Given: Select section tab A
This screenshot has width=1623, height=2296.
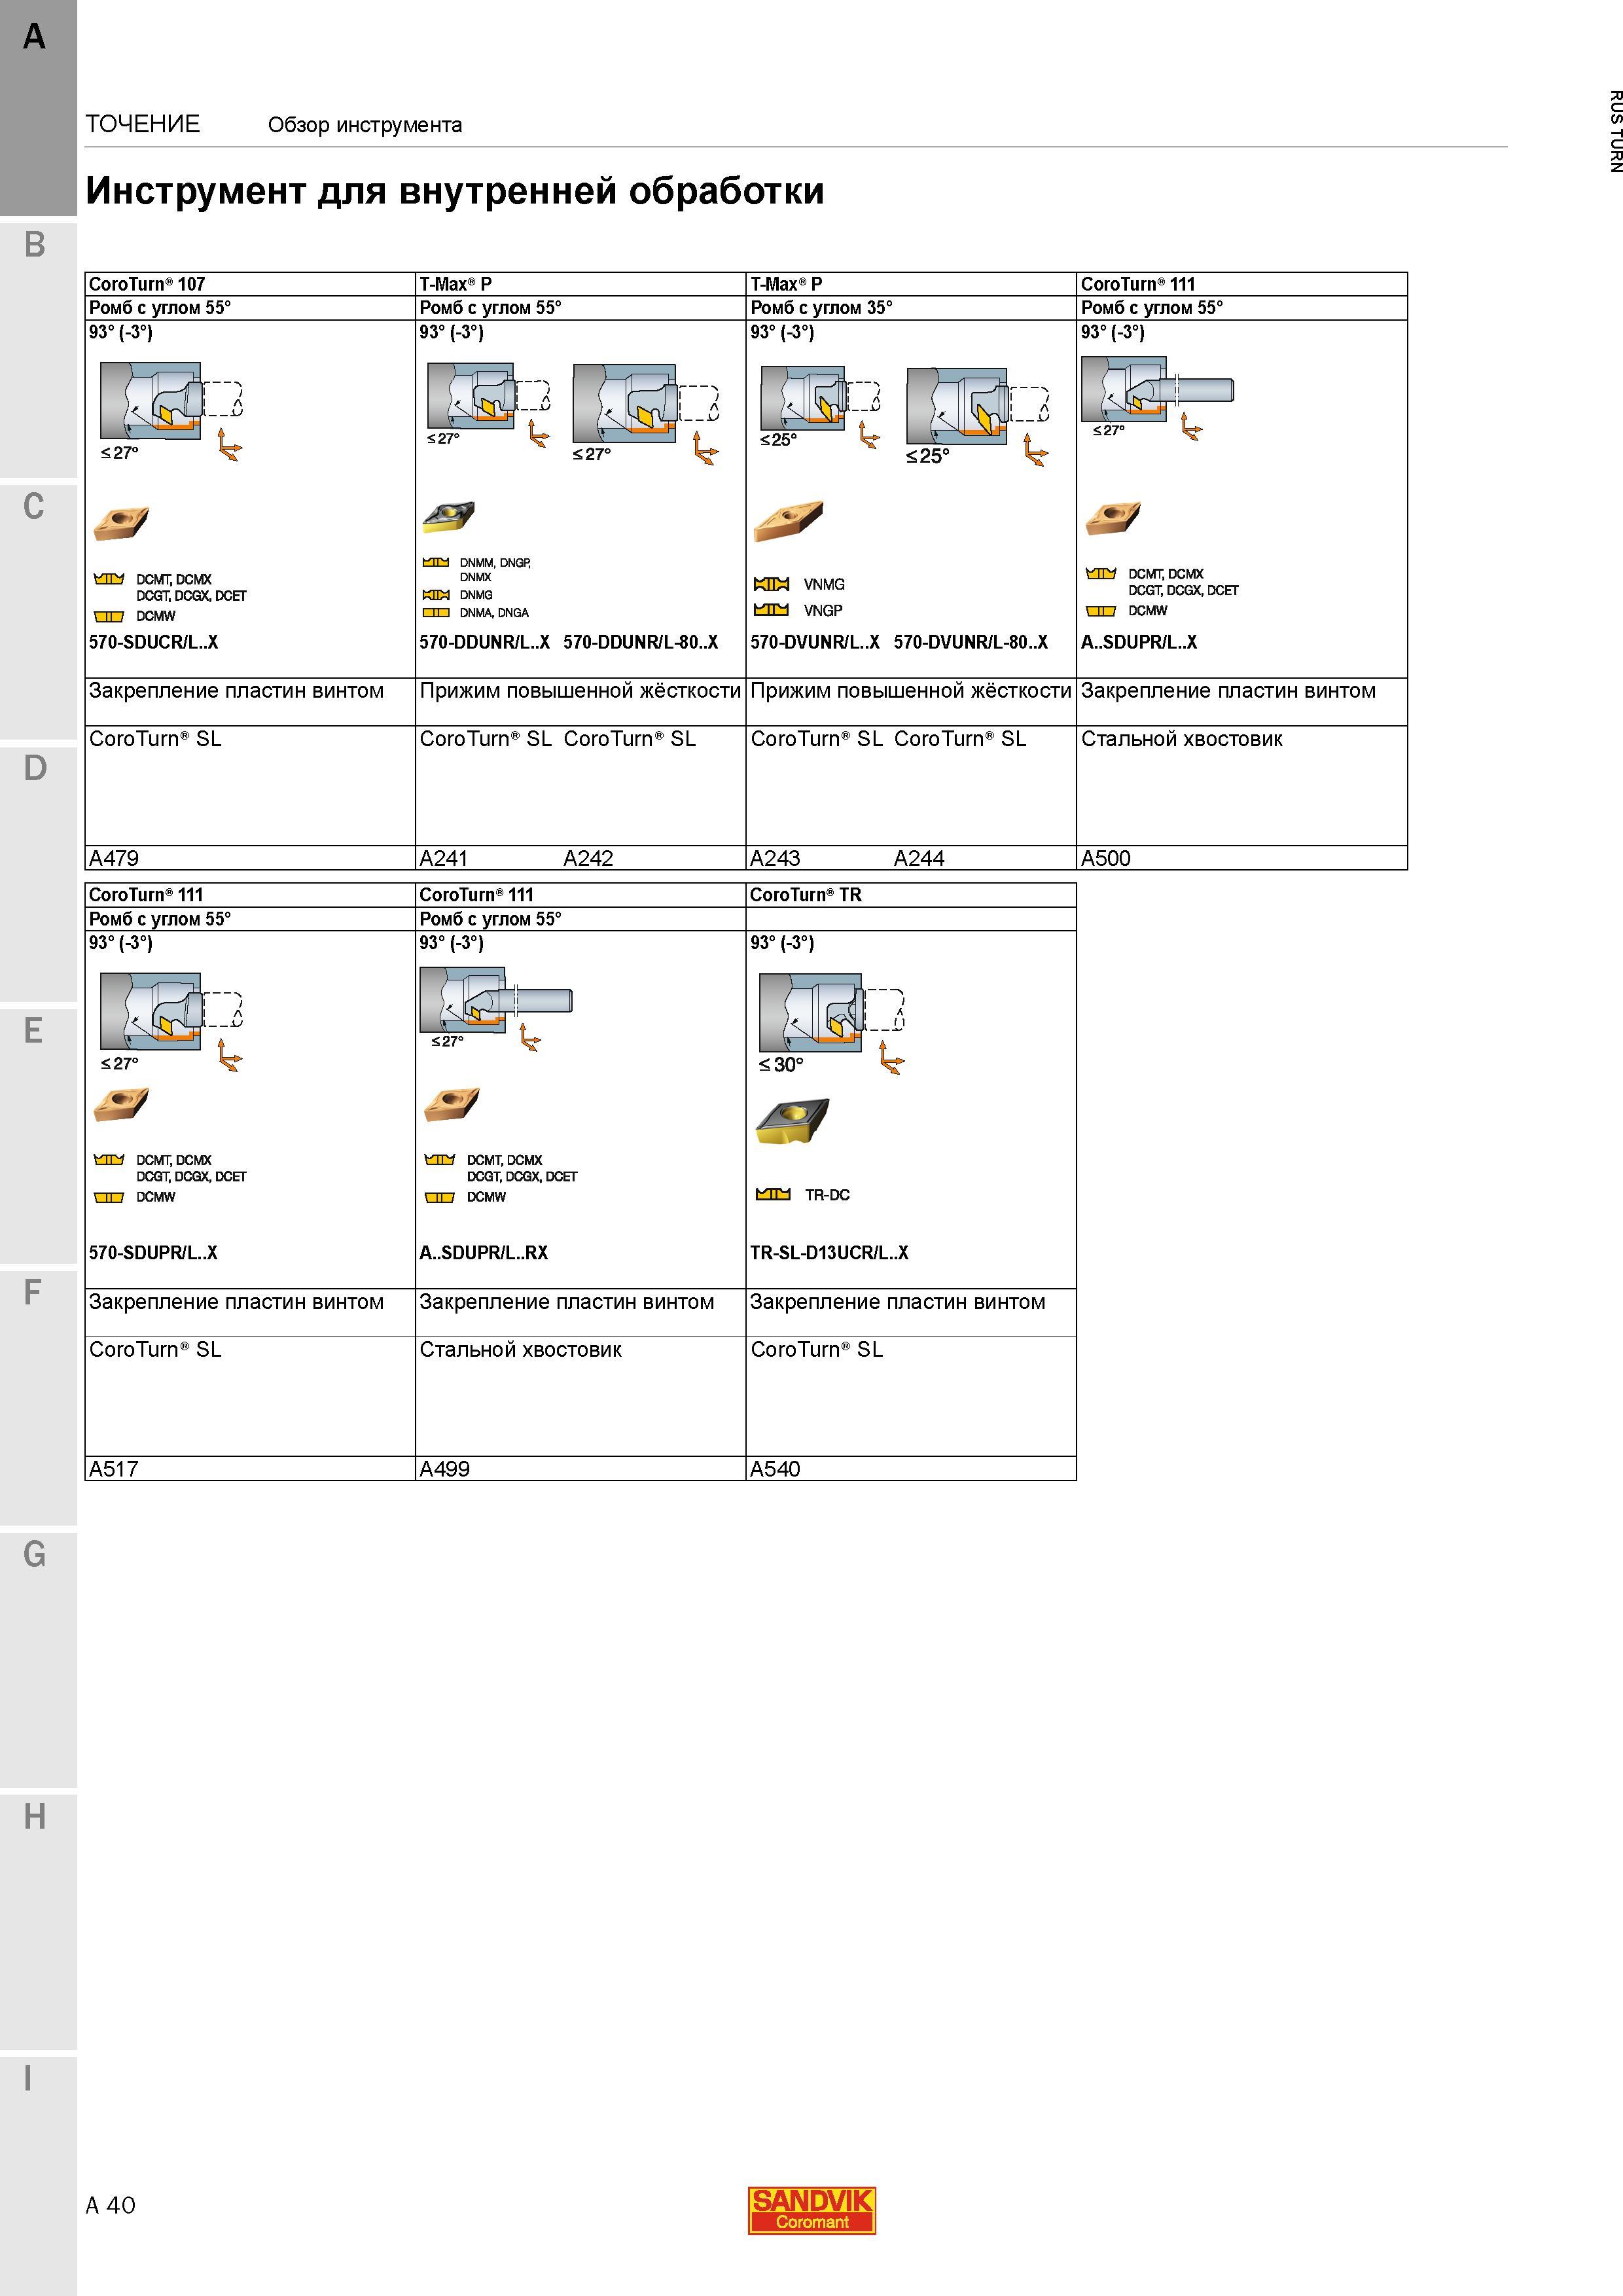Looking at the screenshot, I should tap(38, 108).
